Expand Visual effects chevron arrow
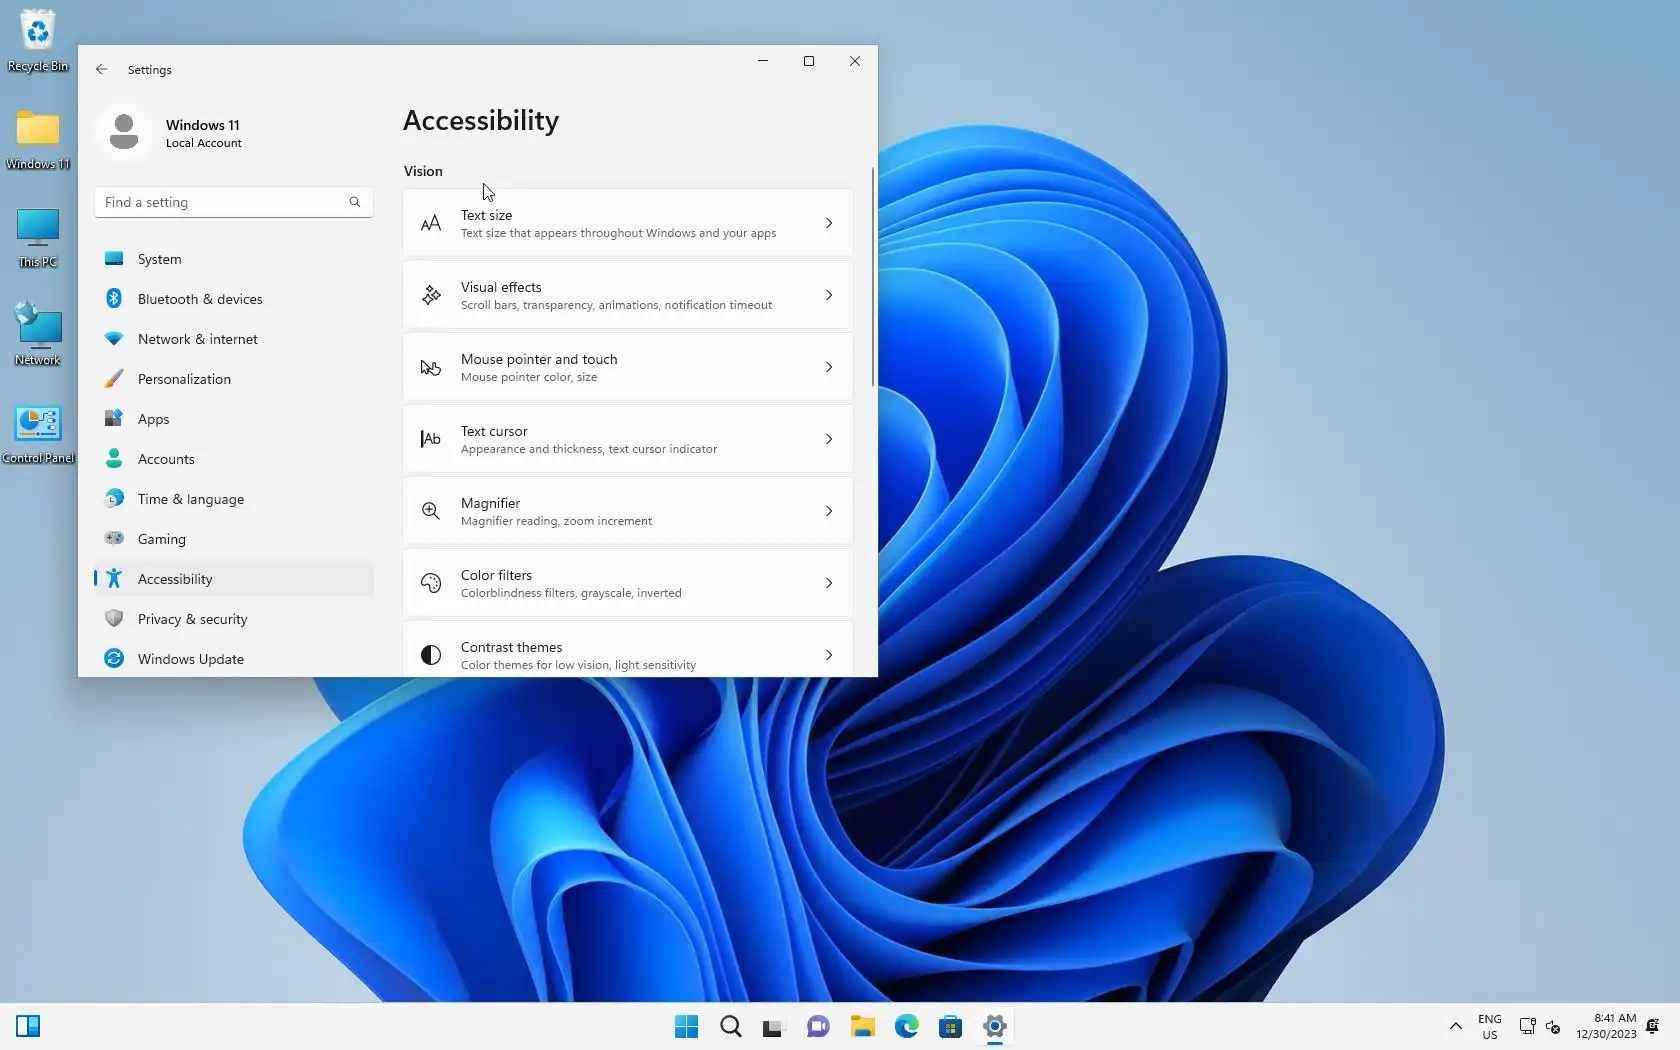1680x1050 pixels. tap(829, 296)
